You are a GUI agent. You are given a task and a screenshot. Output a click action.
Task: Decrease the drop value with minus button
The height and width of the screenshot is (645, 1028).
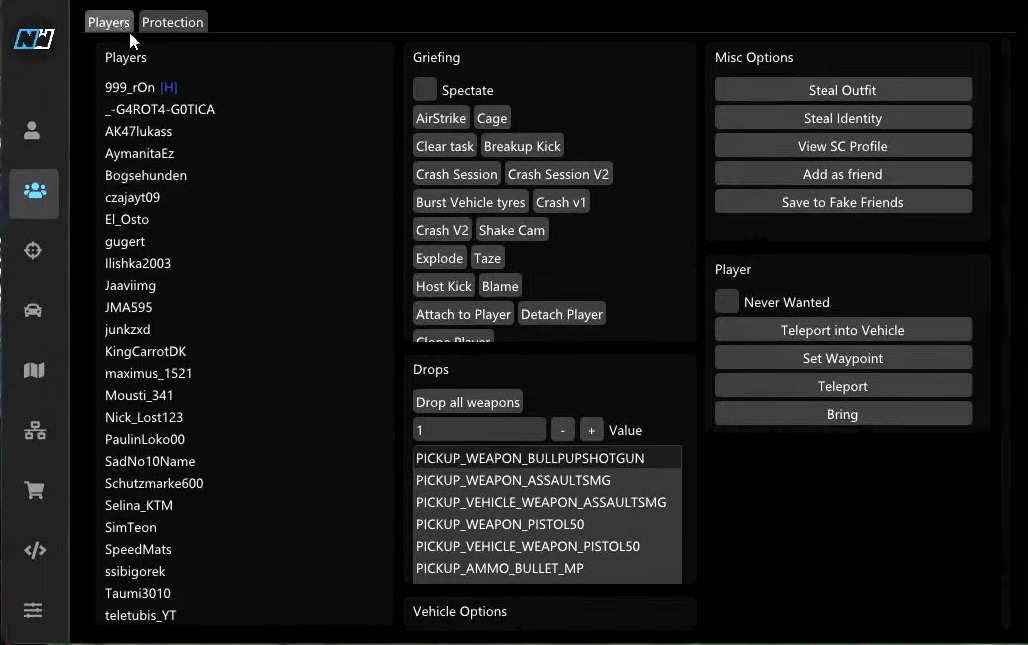coord(562,430)
